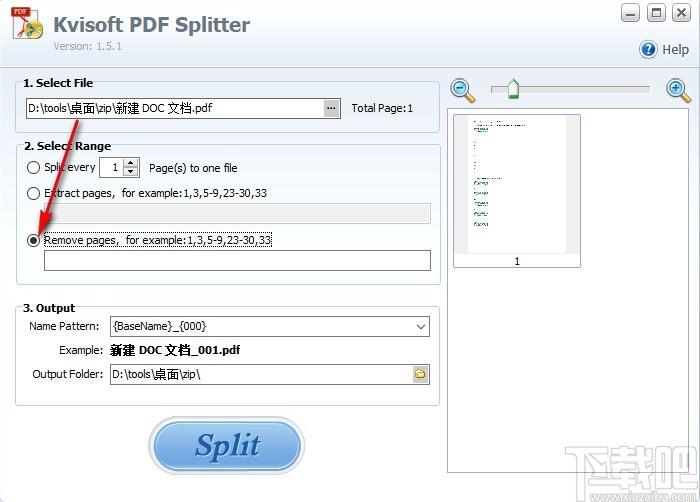Maximize the PDF Splitter window
Image resolution: width=700 pixels, height=502 pixels.
point(656,13)
